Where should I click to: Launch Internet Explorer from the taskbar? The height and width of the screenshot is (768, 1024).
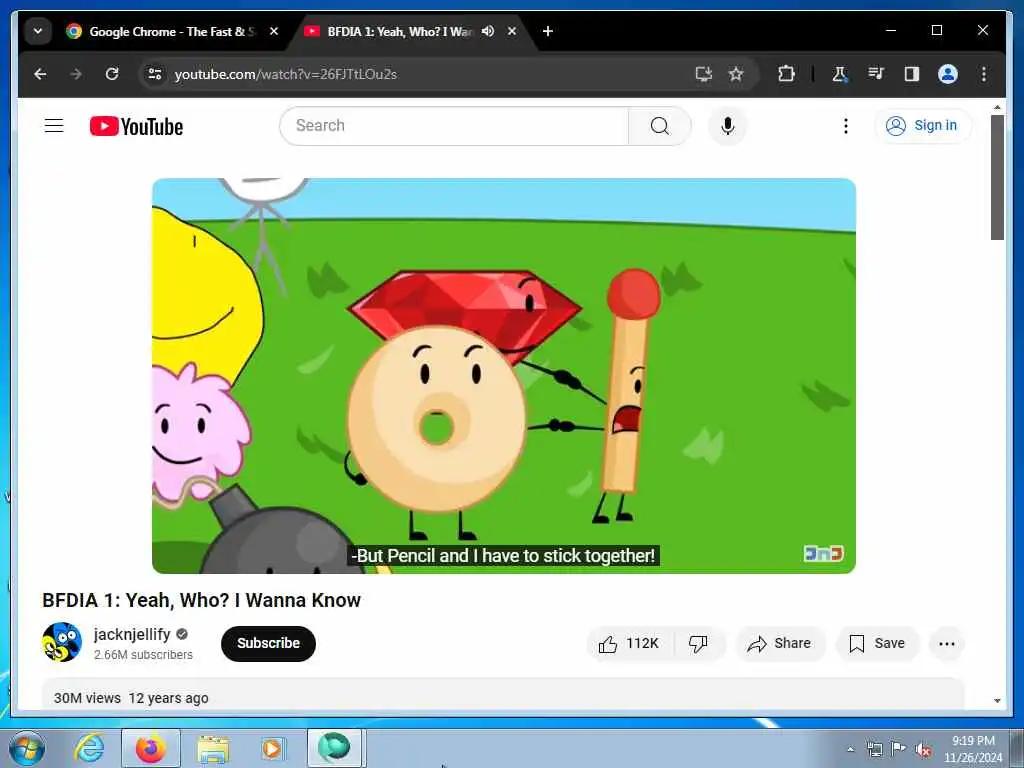click(x=89, y=748)
